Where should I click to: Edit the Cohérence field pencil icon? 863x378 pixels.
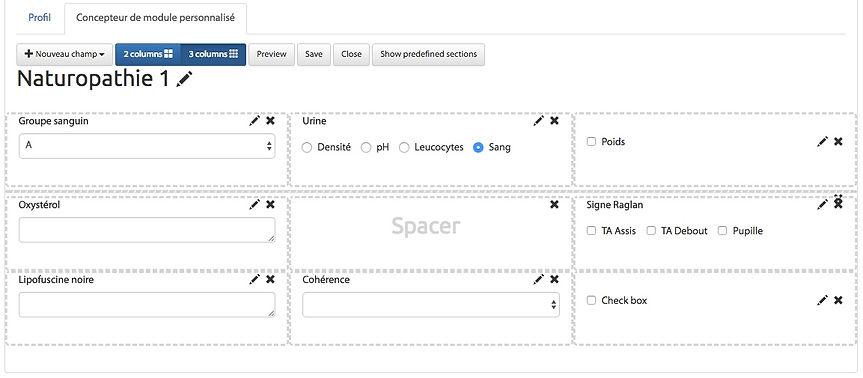(538, 280)
